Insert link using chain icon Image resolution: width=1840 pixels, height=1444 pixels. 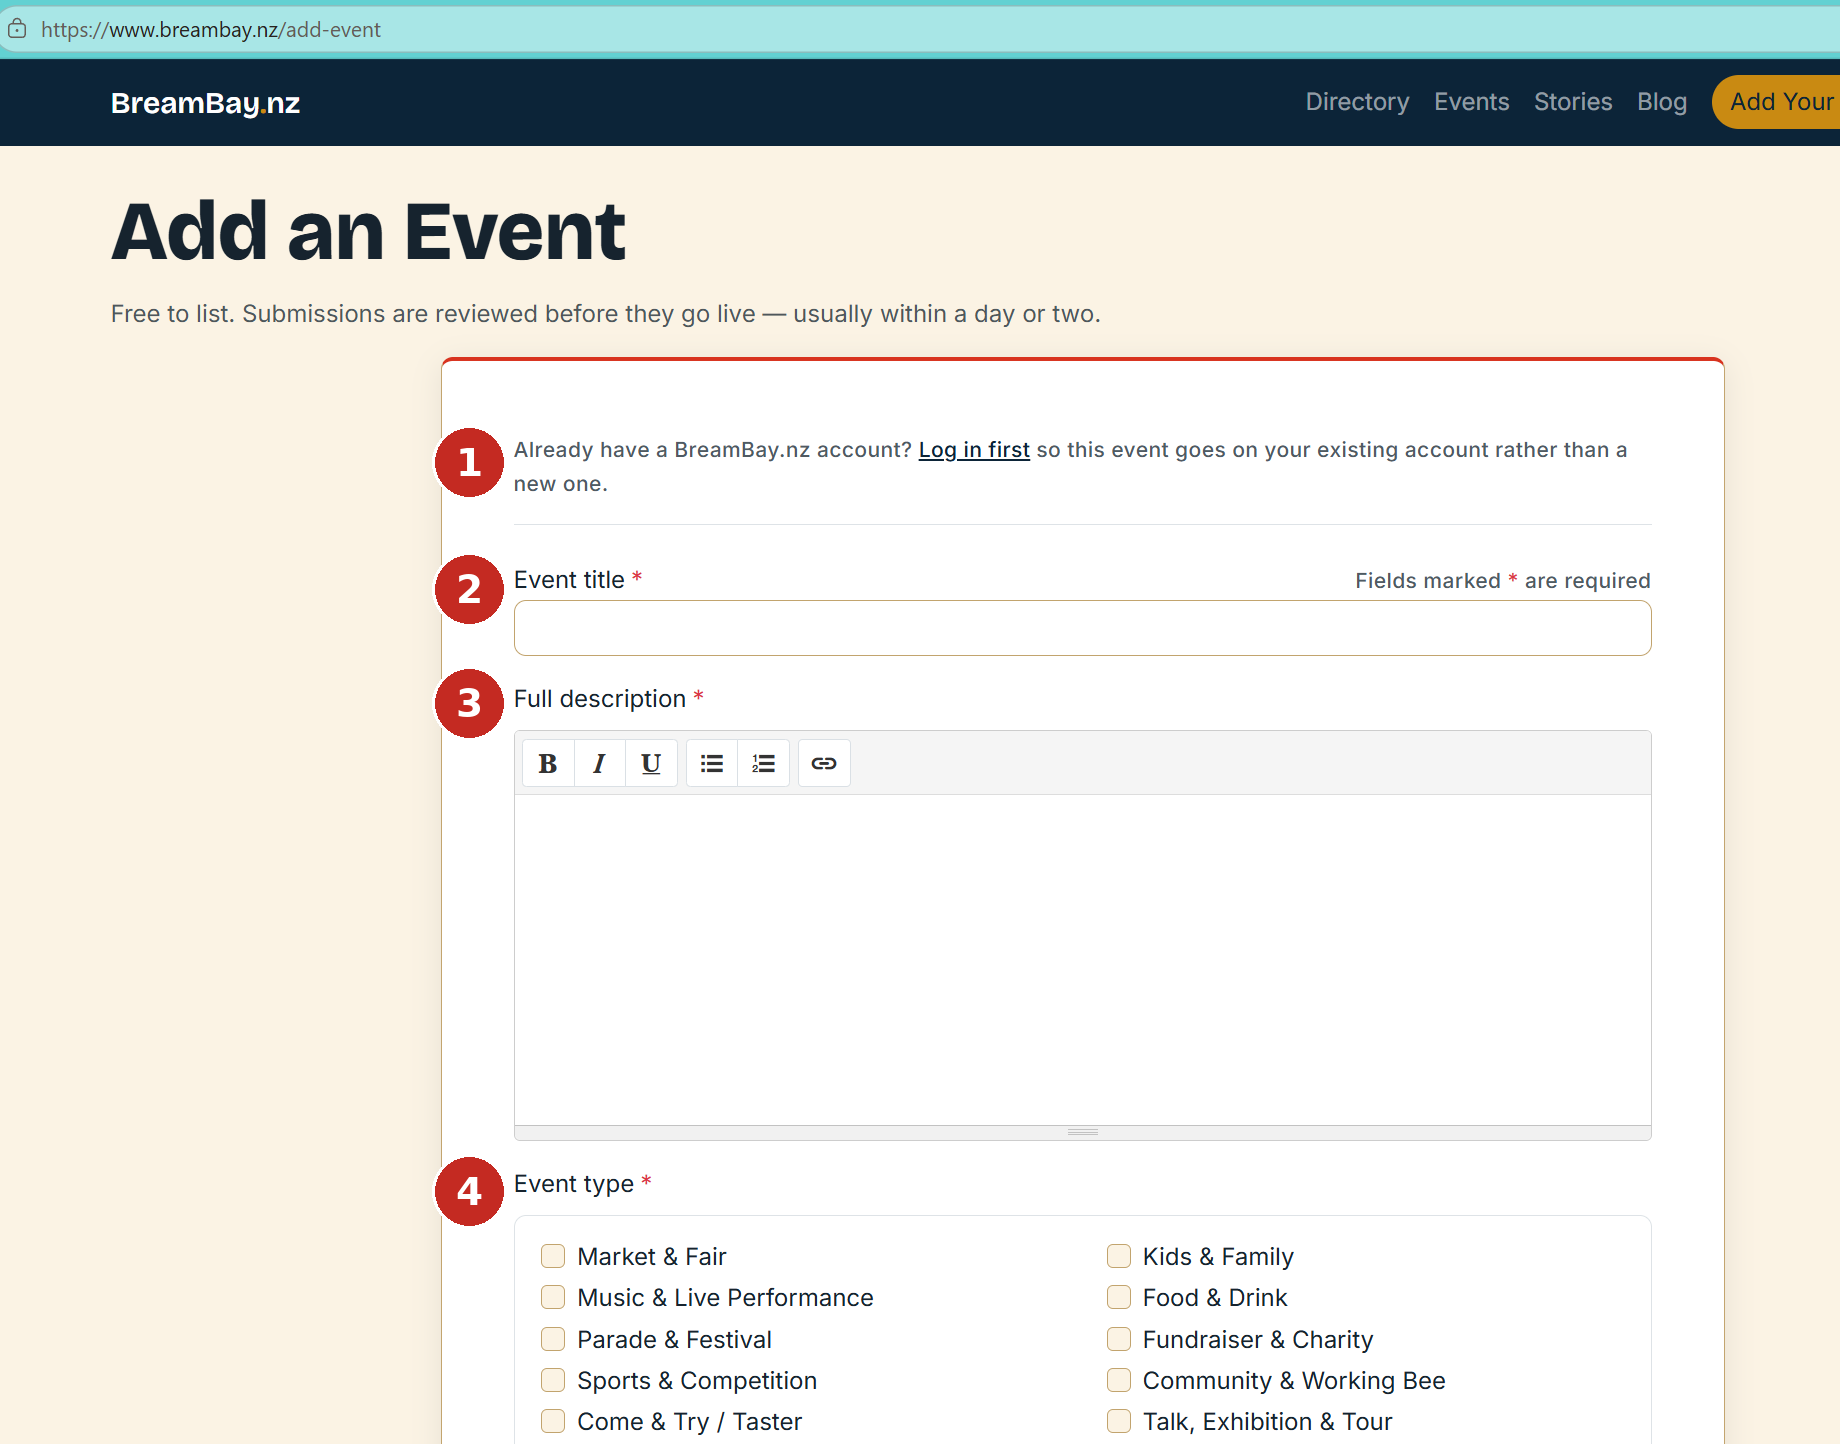coord(824,763)
